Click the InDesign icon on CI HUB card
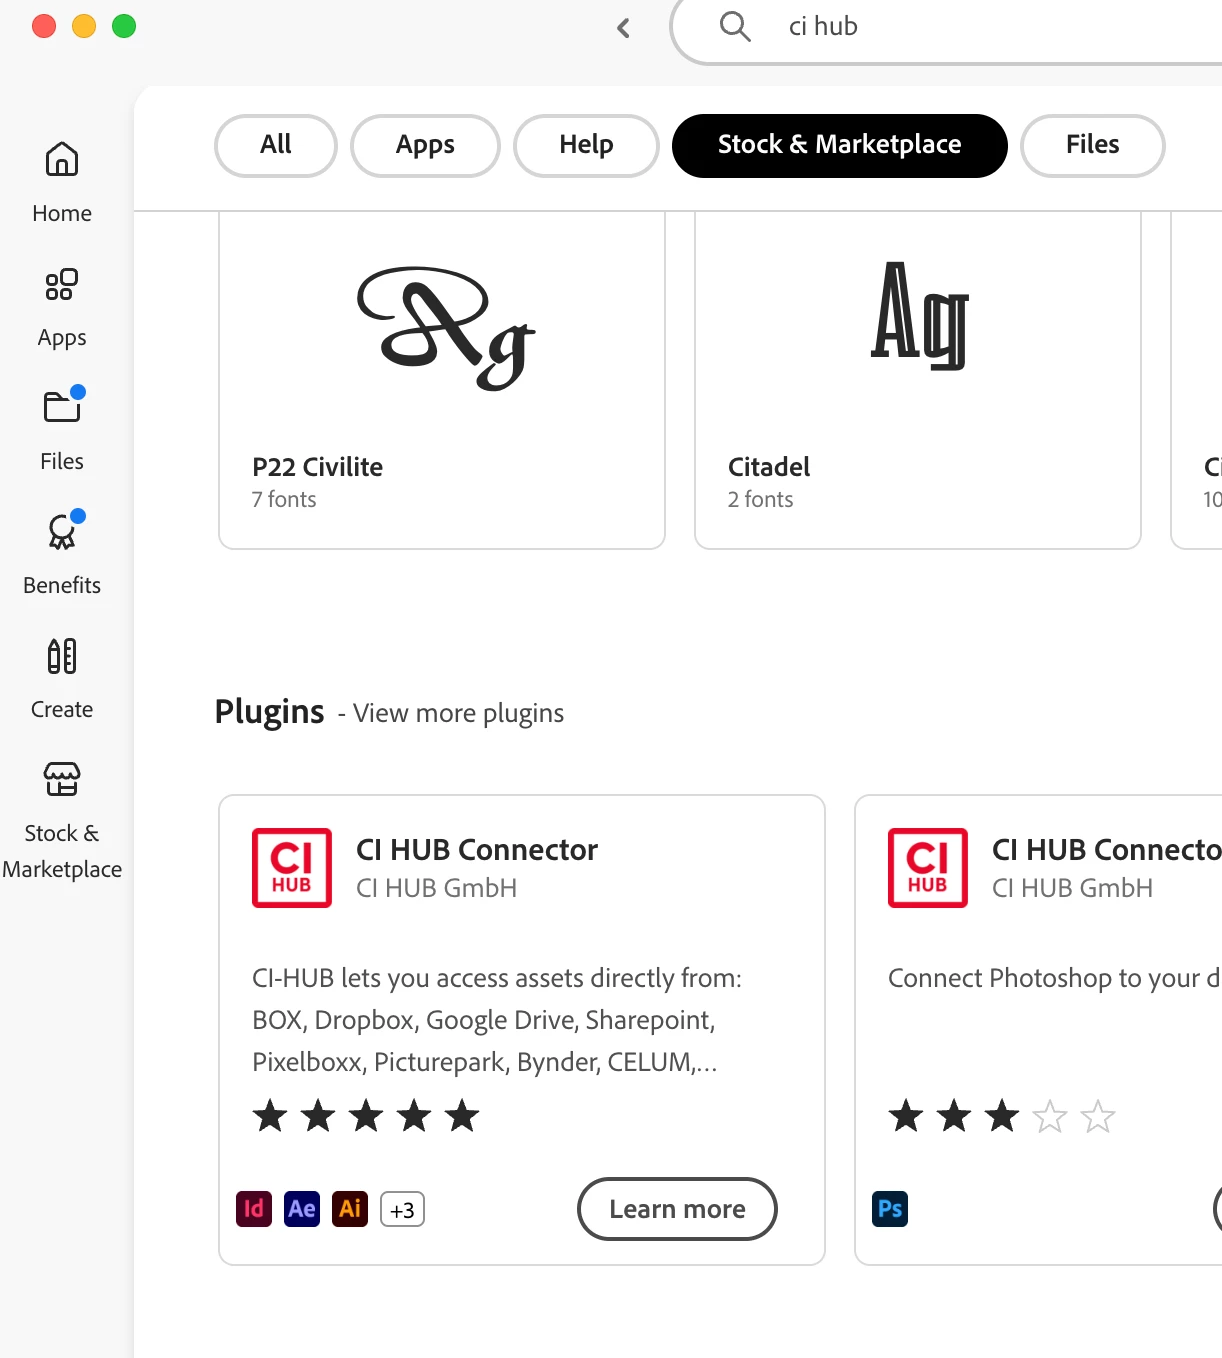This screenshot has width=1222, height=1358. [254, 1209]
